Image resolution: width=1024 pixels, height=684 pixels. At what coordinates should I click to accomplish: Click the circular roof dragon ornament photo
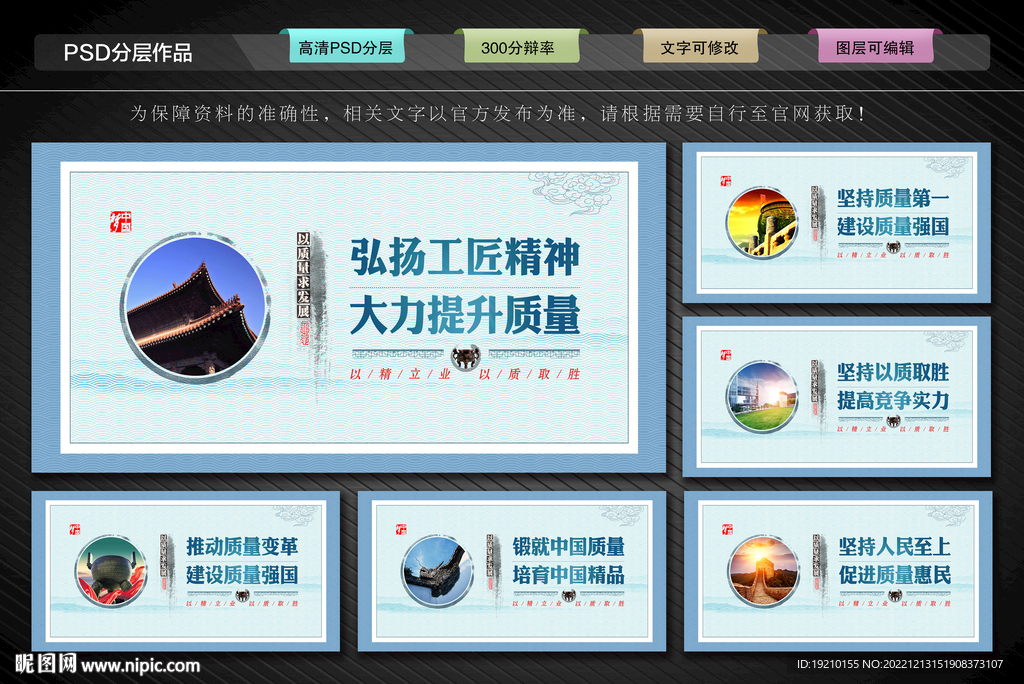(437, 570)
